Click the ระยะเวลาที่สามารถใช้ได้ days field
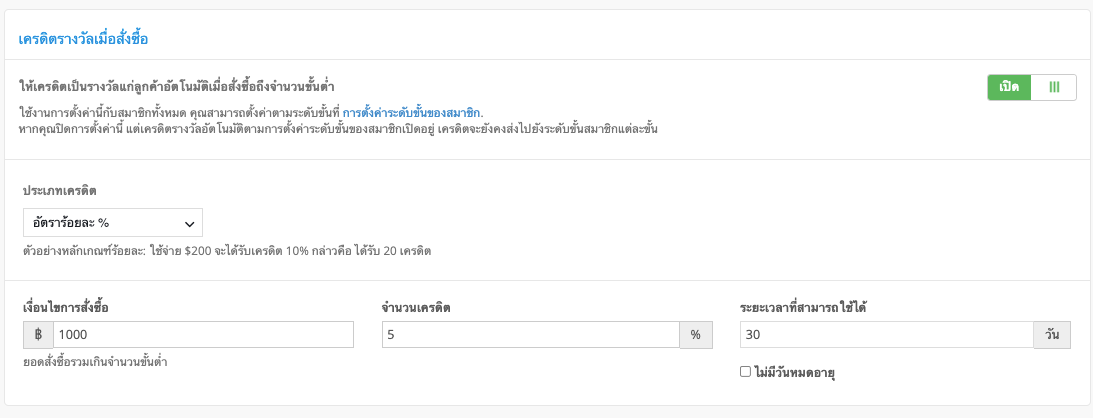 887,334
